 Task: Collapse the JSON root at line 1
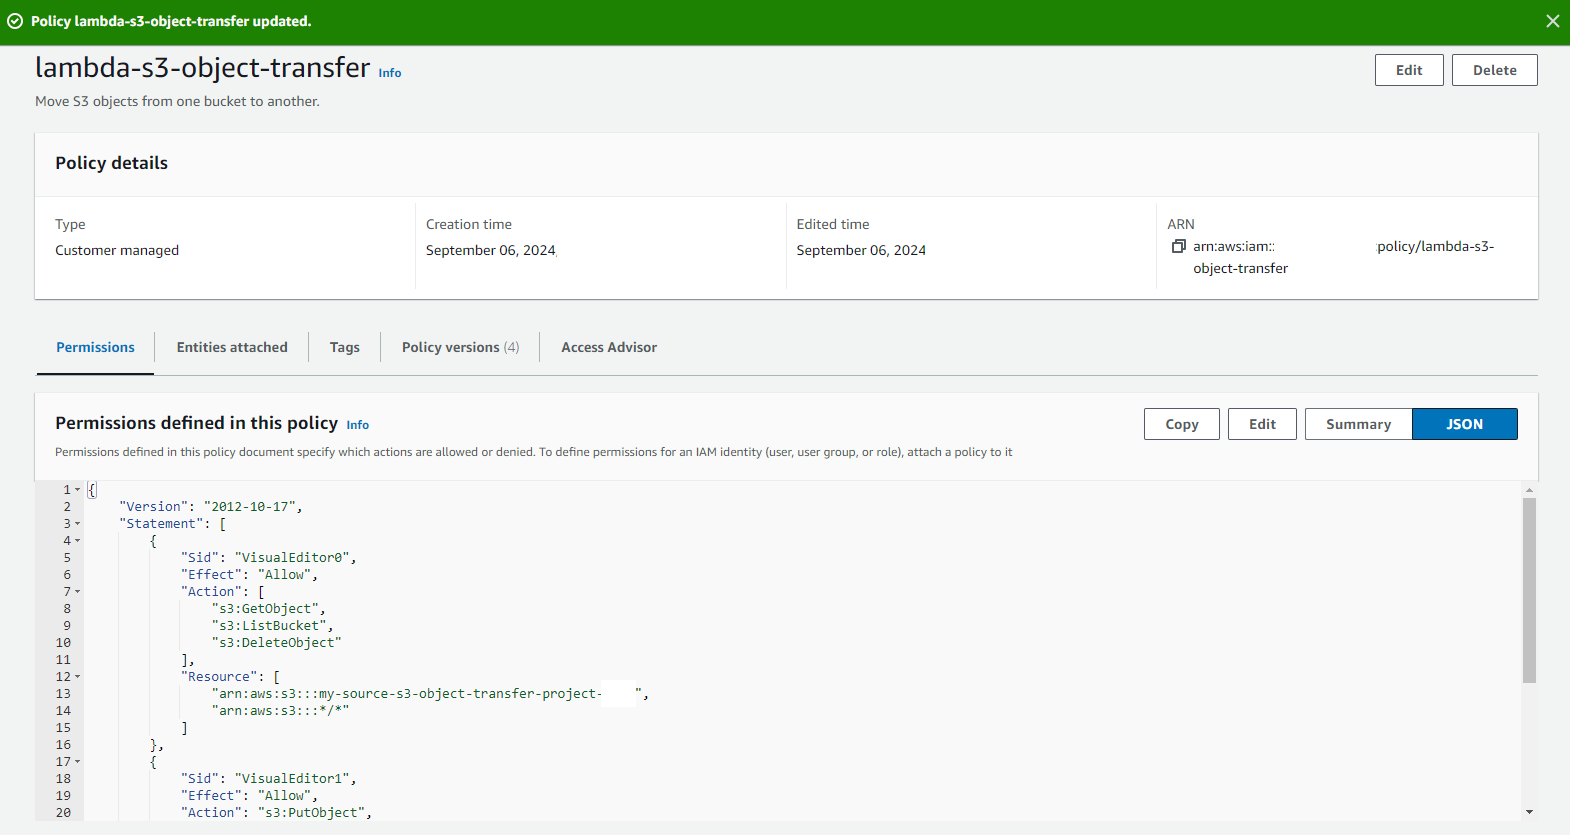click(78, 490)
